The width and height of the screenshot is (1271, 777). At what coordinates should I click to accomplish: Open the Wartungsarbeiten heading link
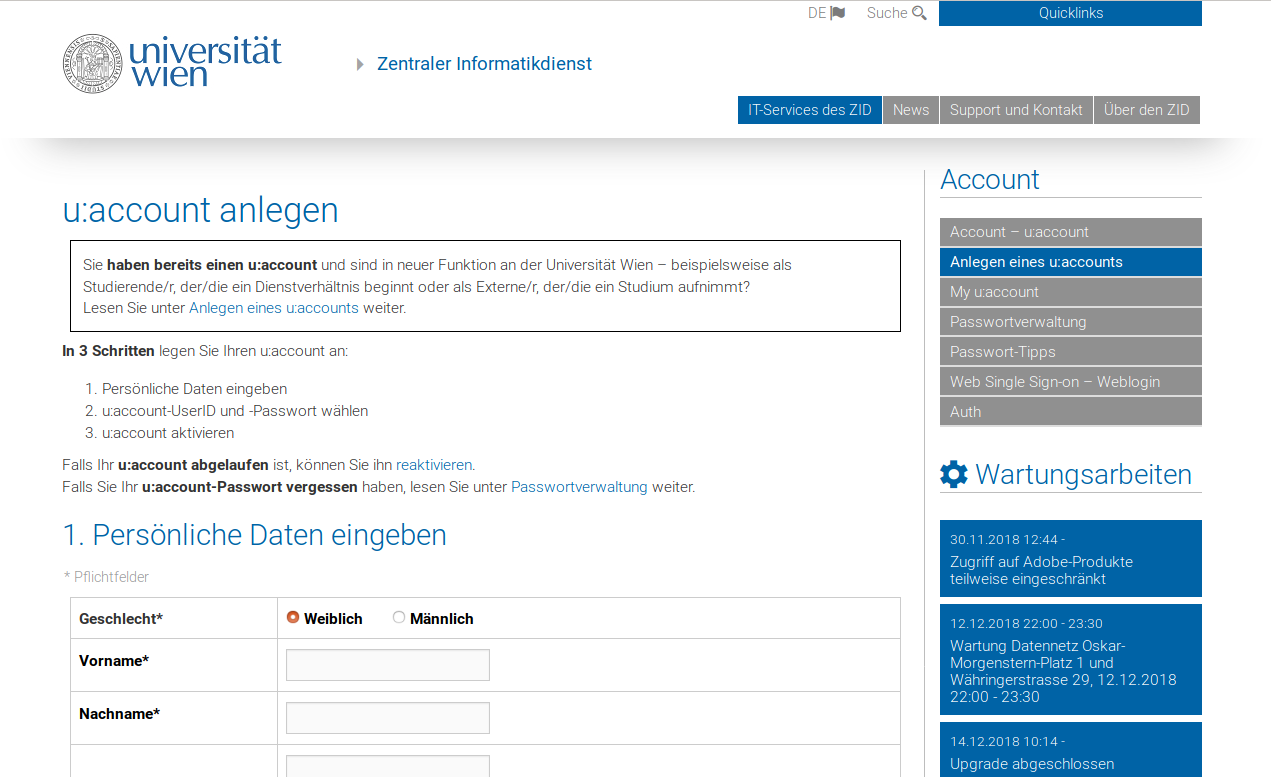[1083, 474]
